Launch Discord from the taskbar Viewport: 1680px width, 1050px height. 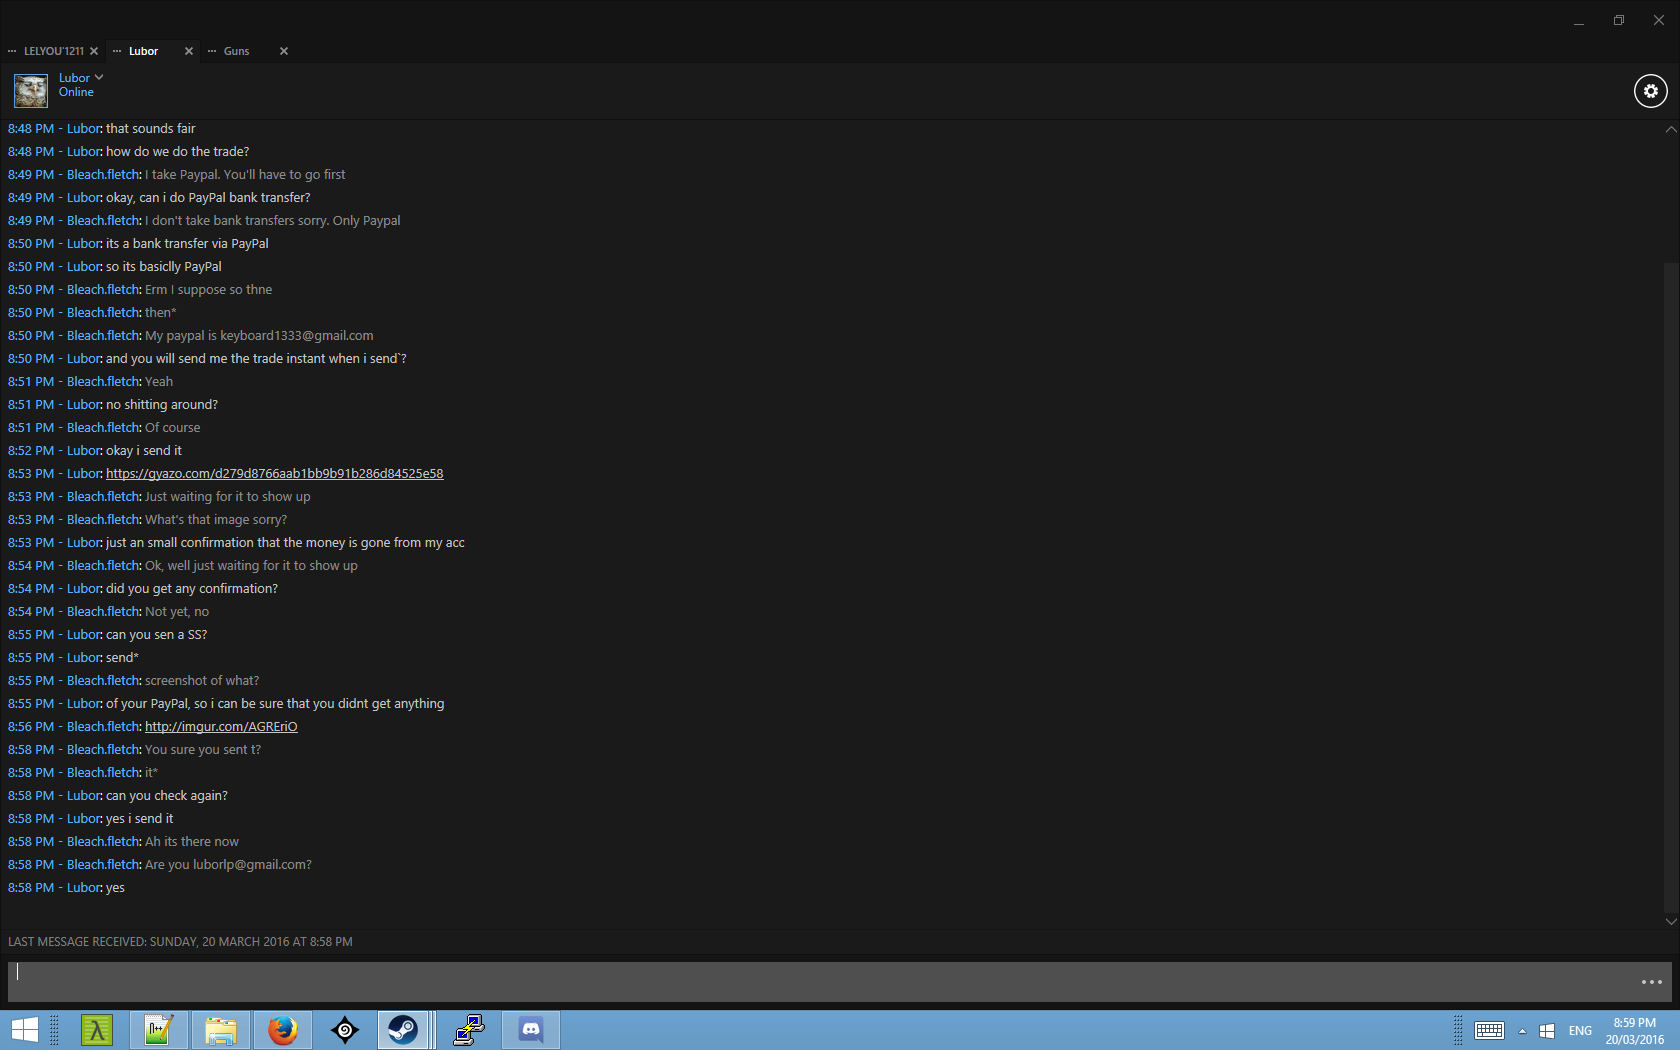click(531, 1029)
